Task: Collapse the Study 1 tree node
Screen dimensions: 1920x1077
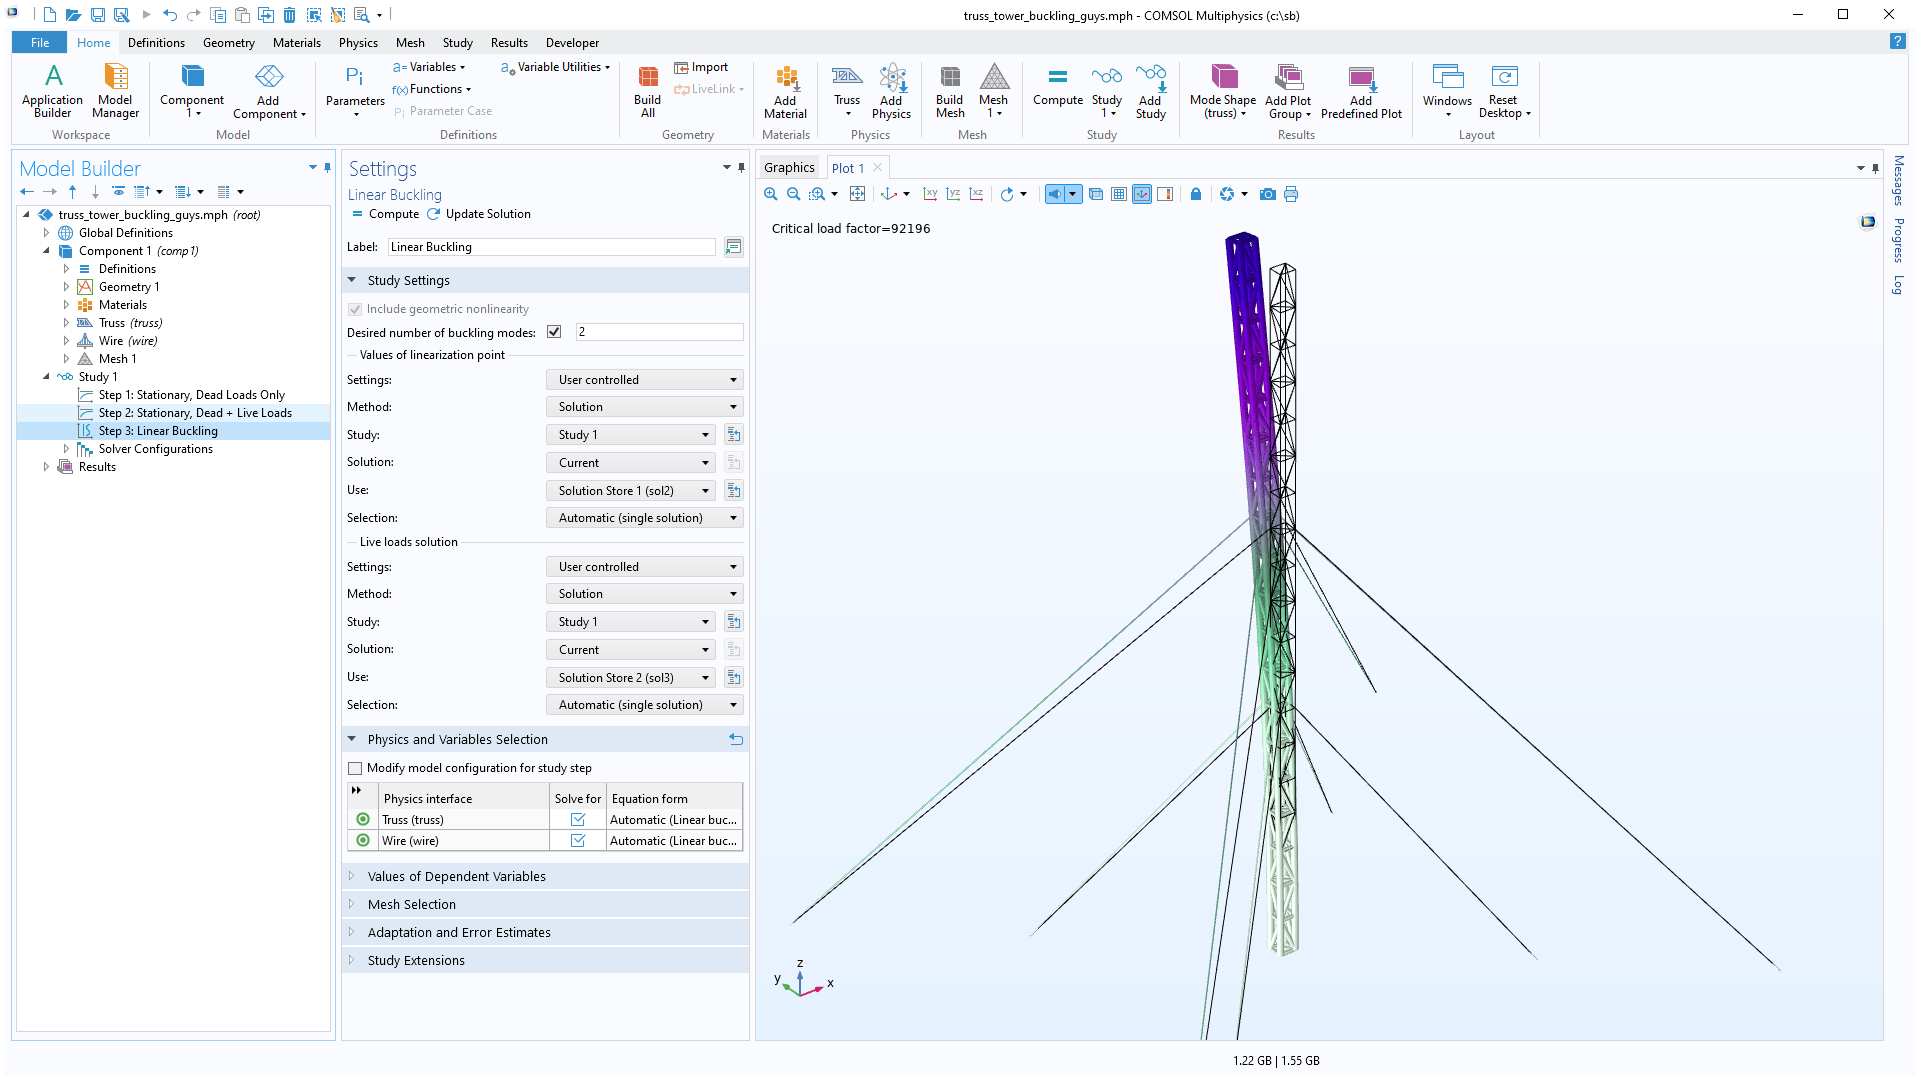Action: (x=46, y=377)
